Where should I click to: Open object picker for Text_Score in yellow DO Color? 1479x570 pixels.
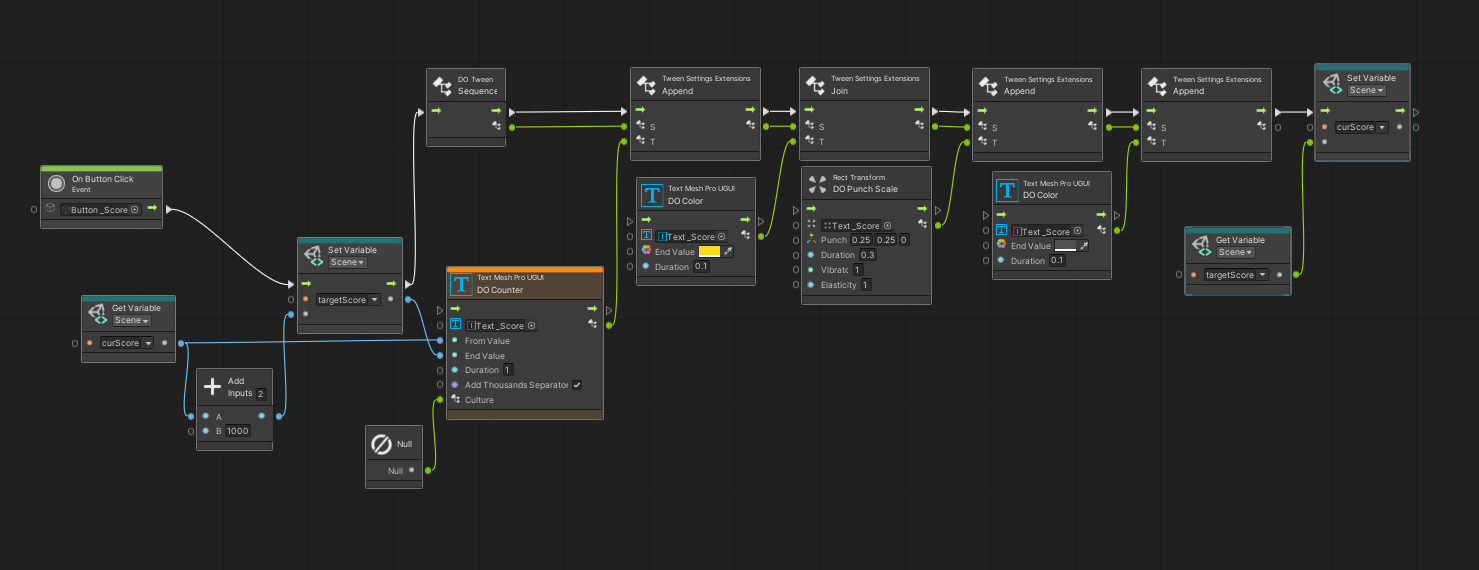click(721, 237)
